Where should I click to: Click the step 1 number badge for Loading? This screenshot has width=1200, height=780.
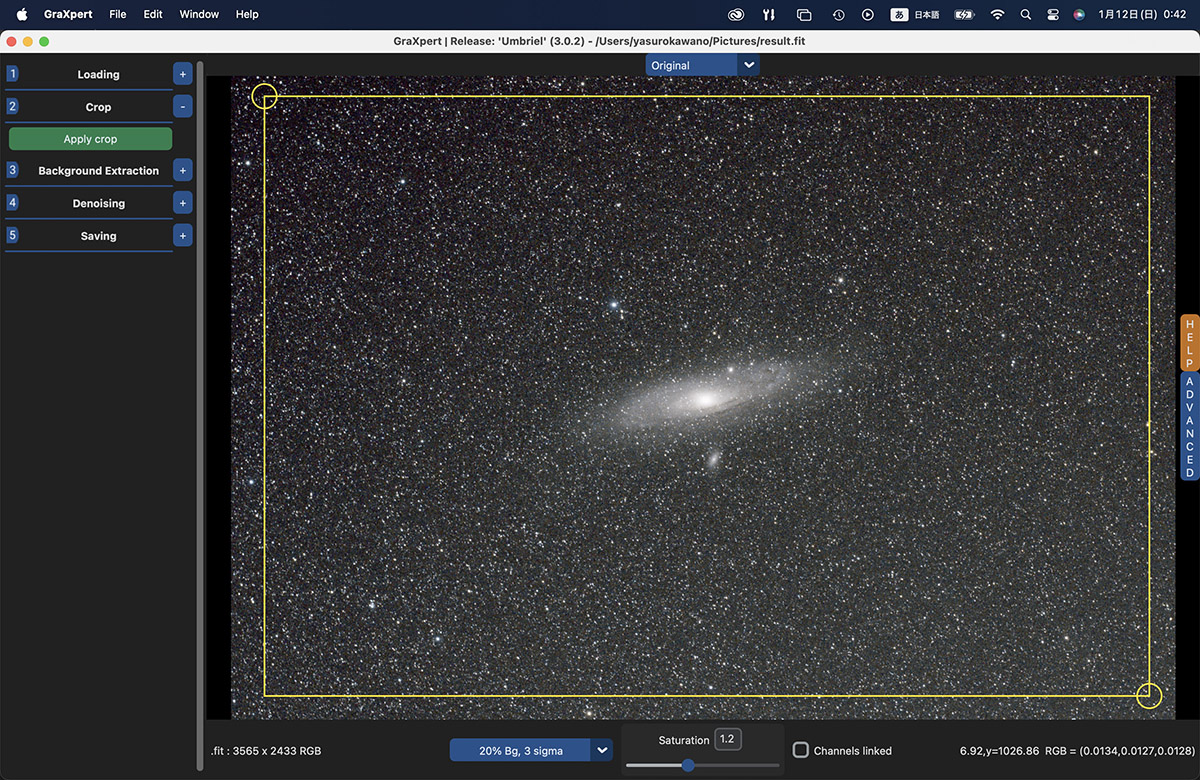12,74
